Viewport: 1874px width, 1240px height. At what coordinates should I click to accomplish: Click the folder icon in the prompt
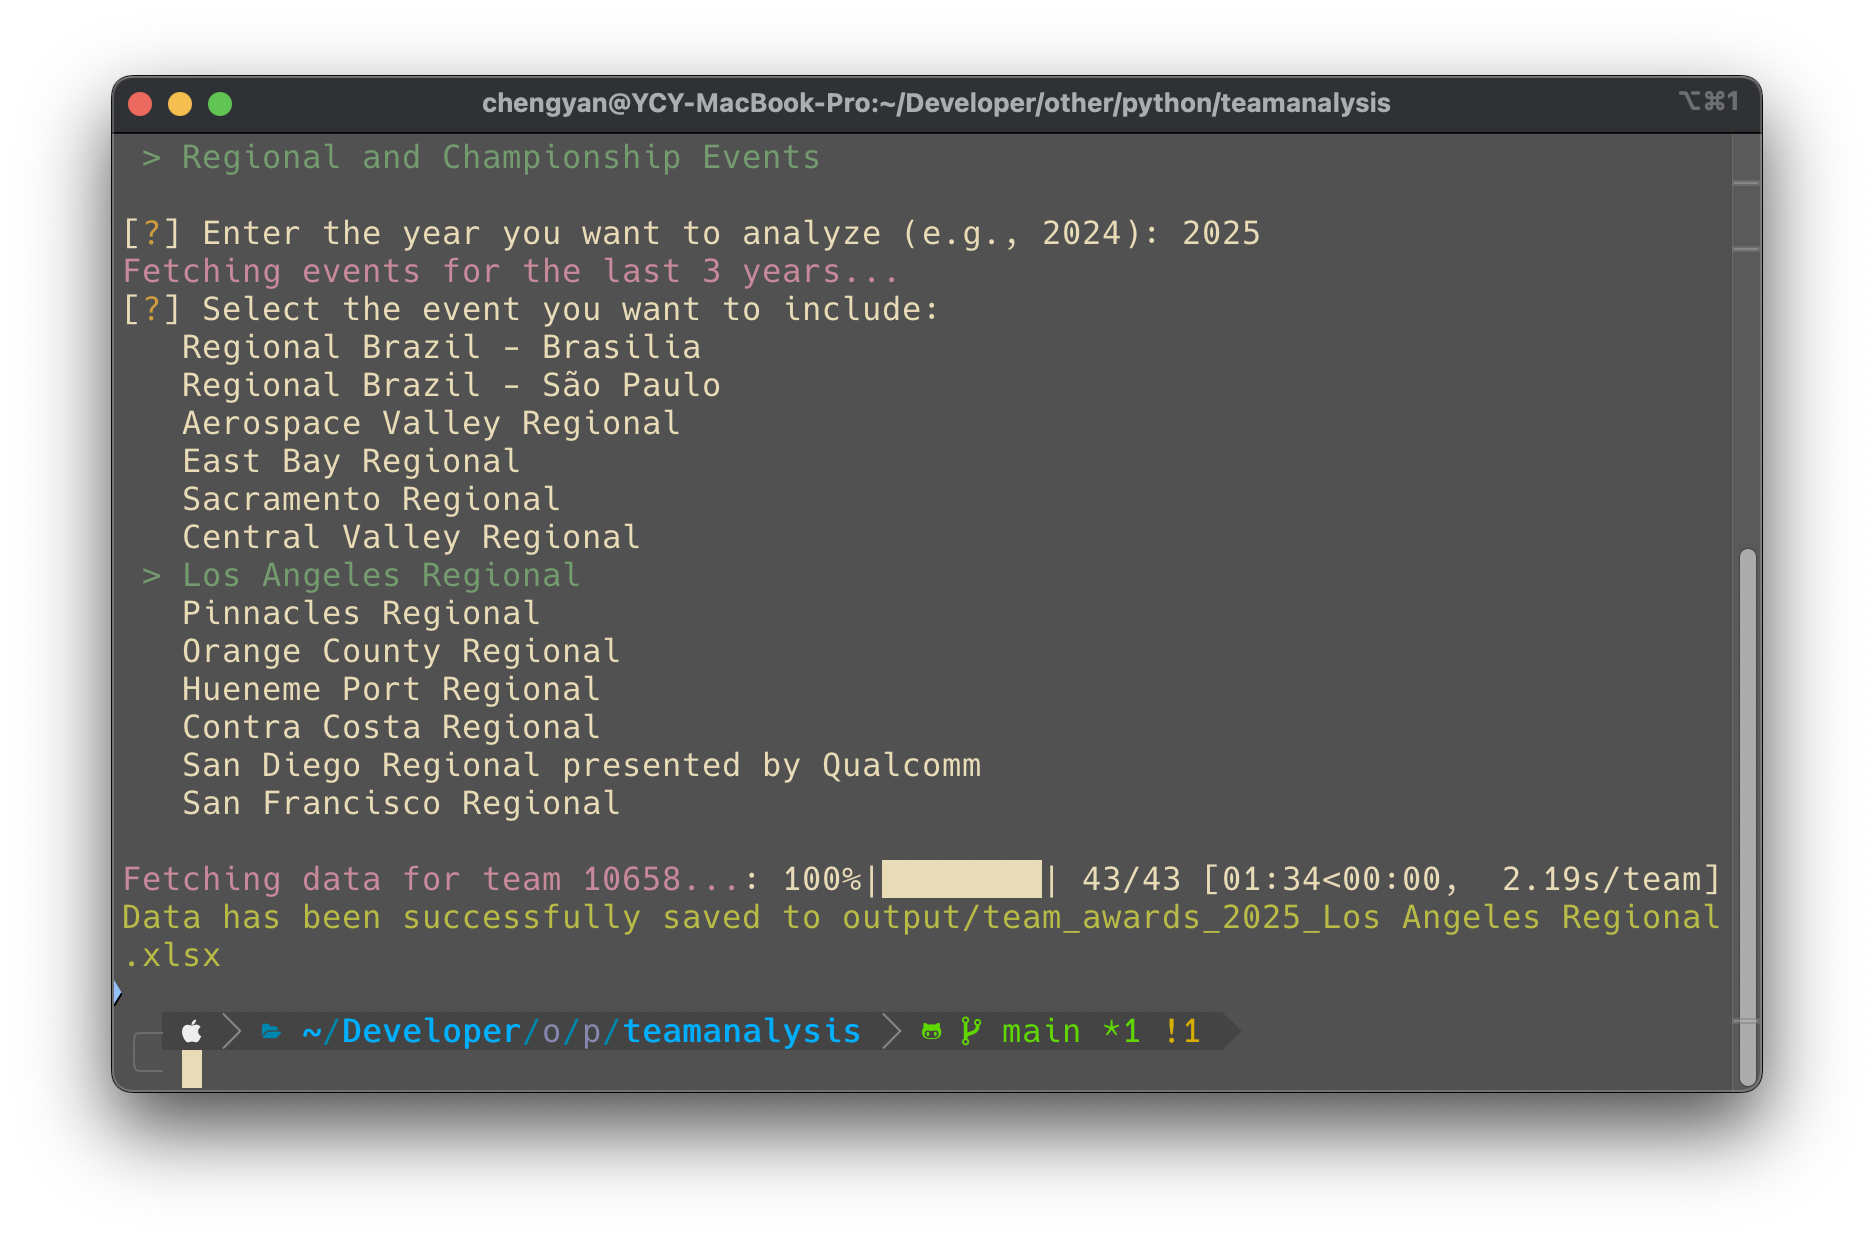(x=271, y=1031)
